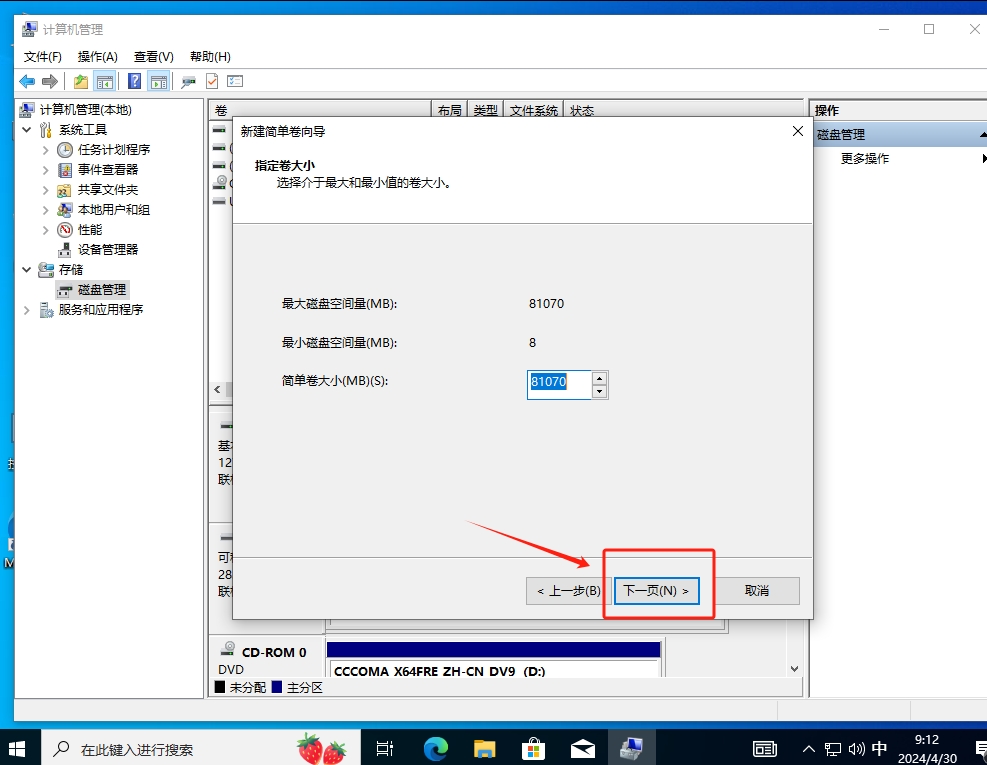Open Task View on the taskbar

[385, 749]
